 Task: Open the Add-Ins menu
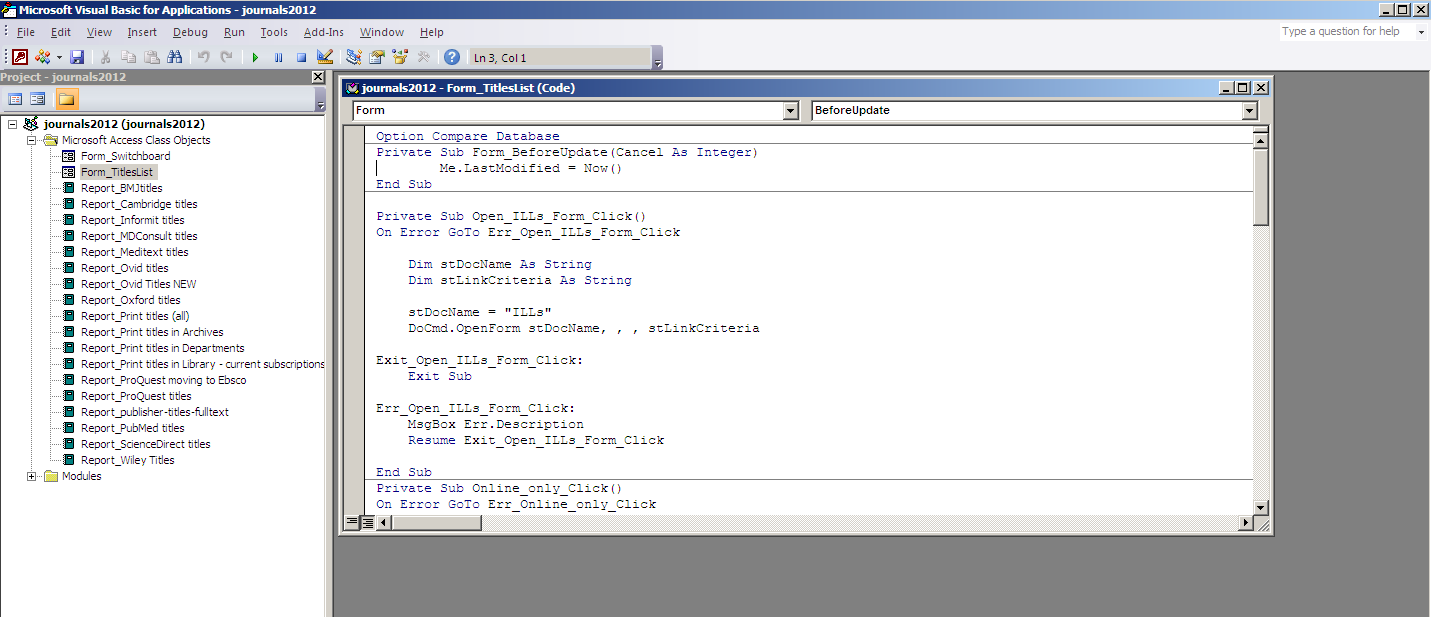coord(324,32)
